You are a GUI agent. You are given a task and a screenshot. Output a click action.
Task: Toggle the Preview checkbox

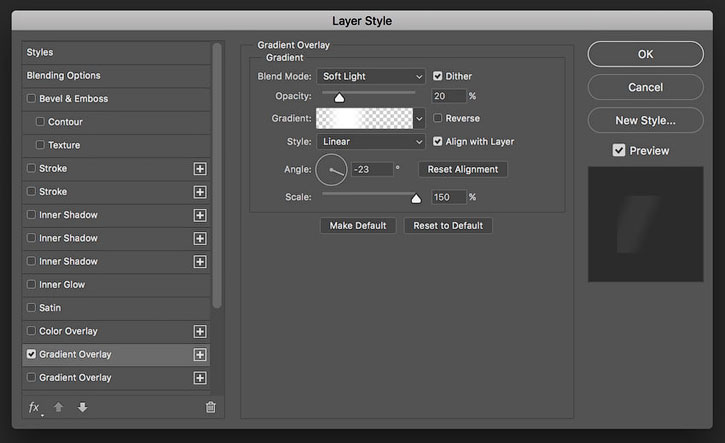click(619, 150)
